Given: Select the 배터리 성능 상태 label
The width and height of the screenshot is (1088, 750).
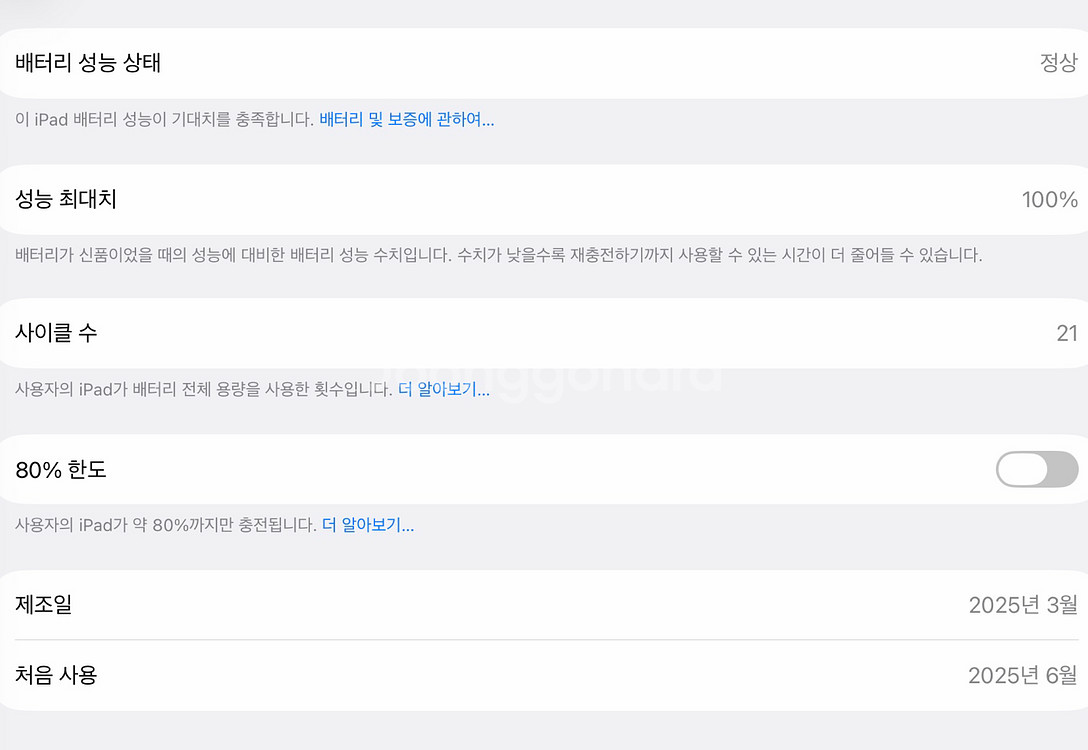Looking at the screenshot, I should 88,63.
